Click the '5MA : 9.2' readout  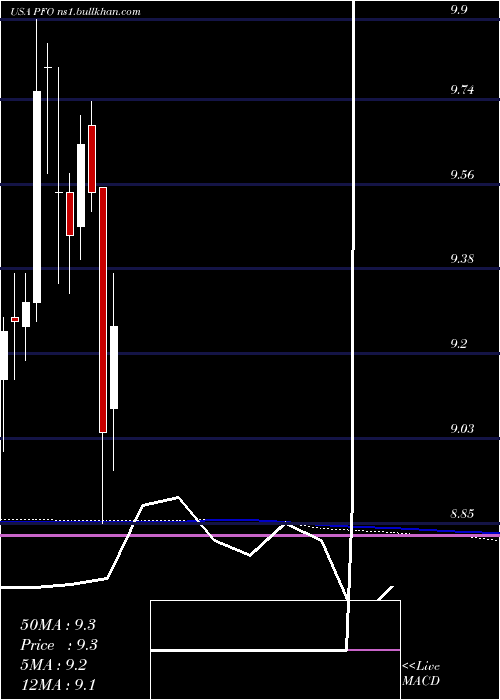click(54, 664)
